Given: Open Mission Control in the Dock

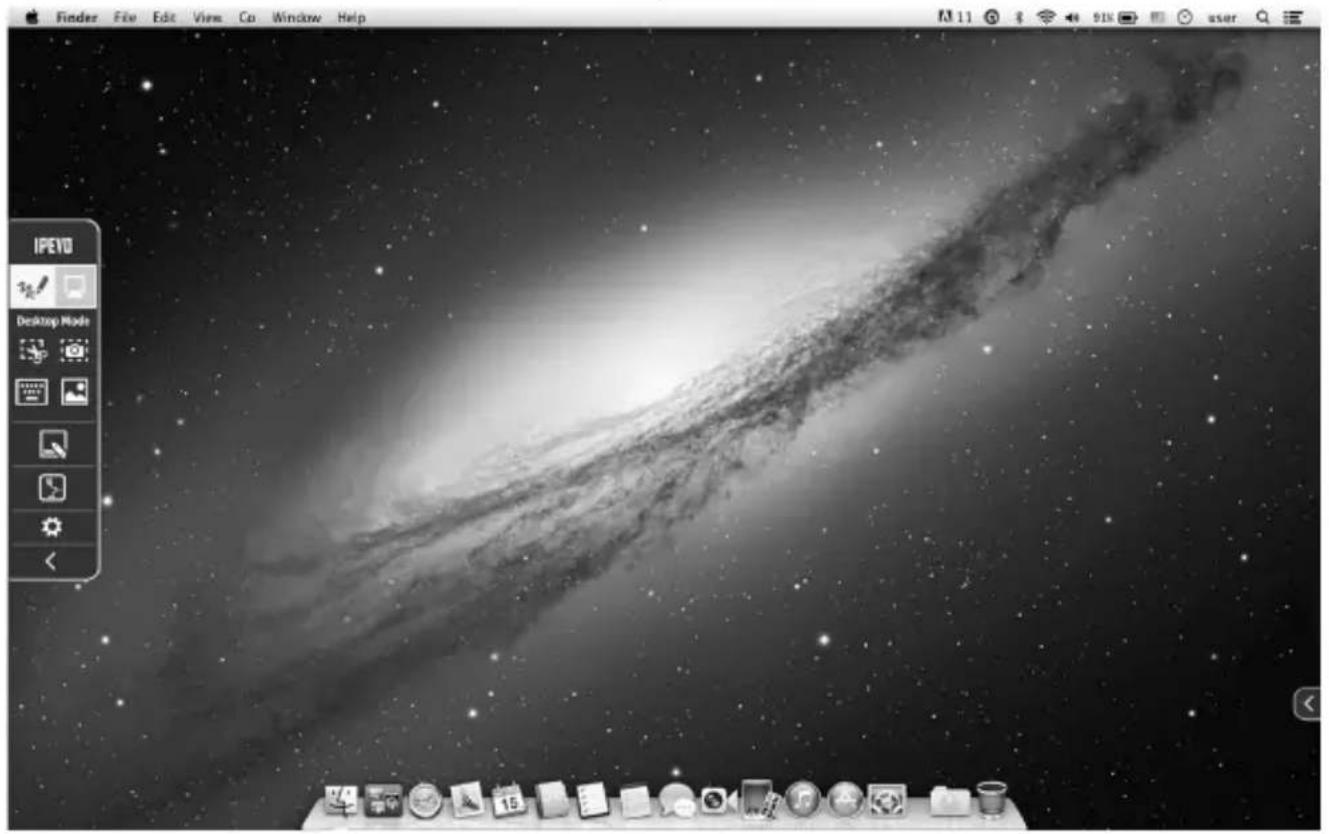Looking at the screenshot, I should [383, 799].
